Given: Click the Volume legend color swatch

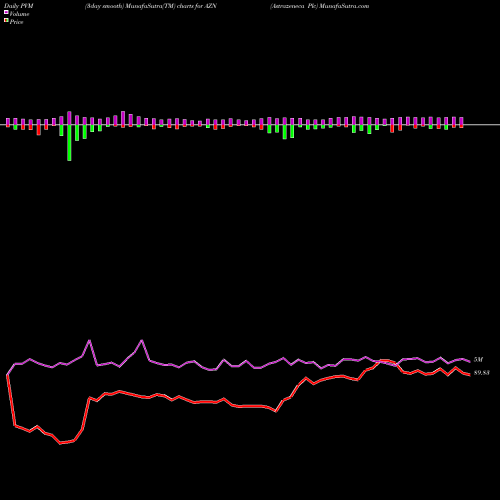Looking at the screenshot, I should click(6, 12).
